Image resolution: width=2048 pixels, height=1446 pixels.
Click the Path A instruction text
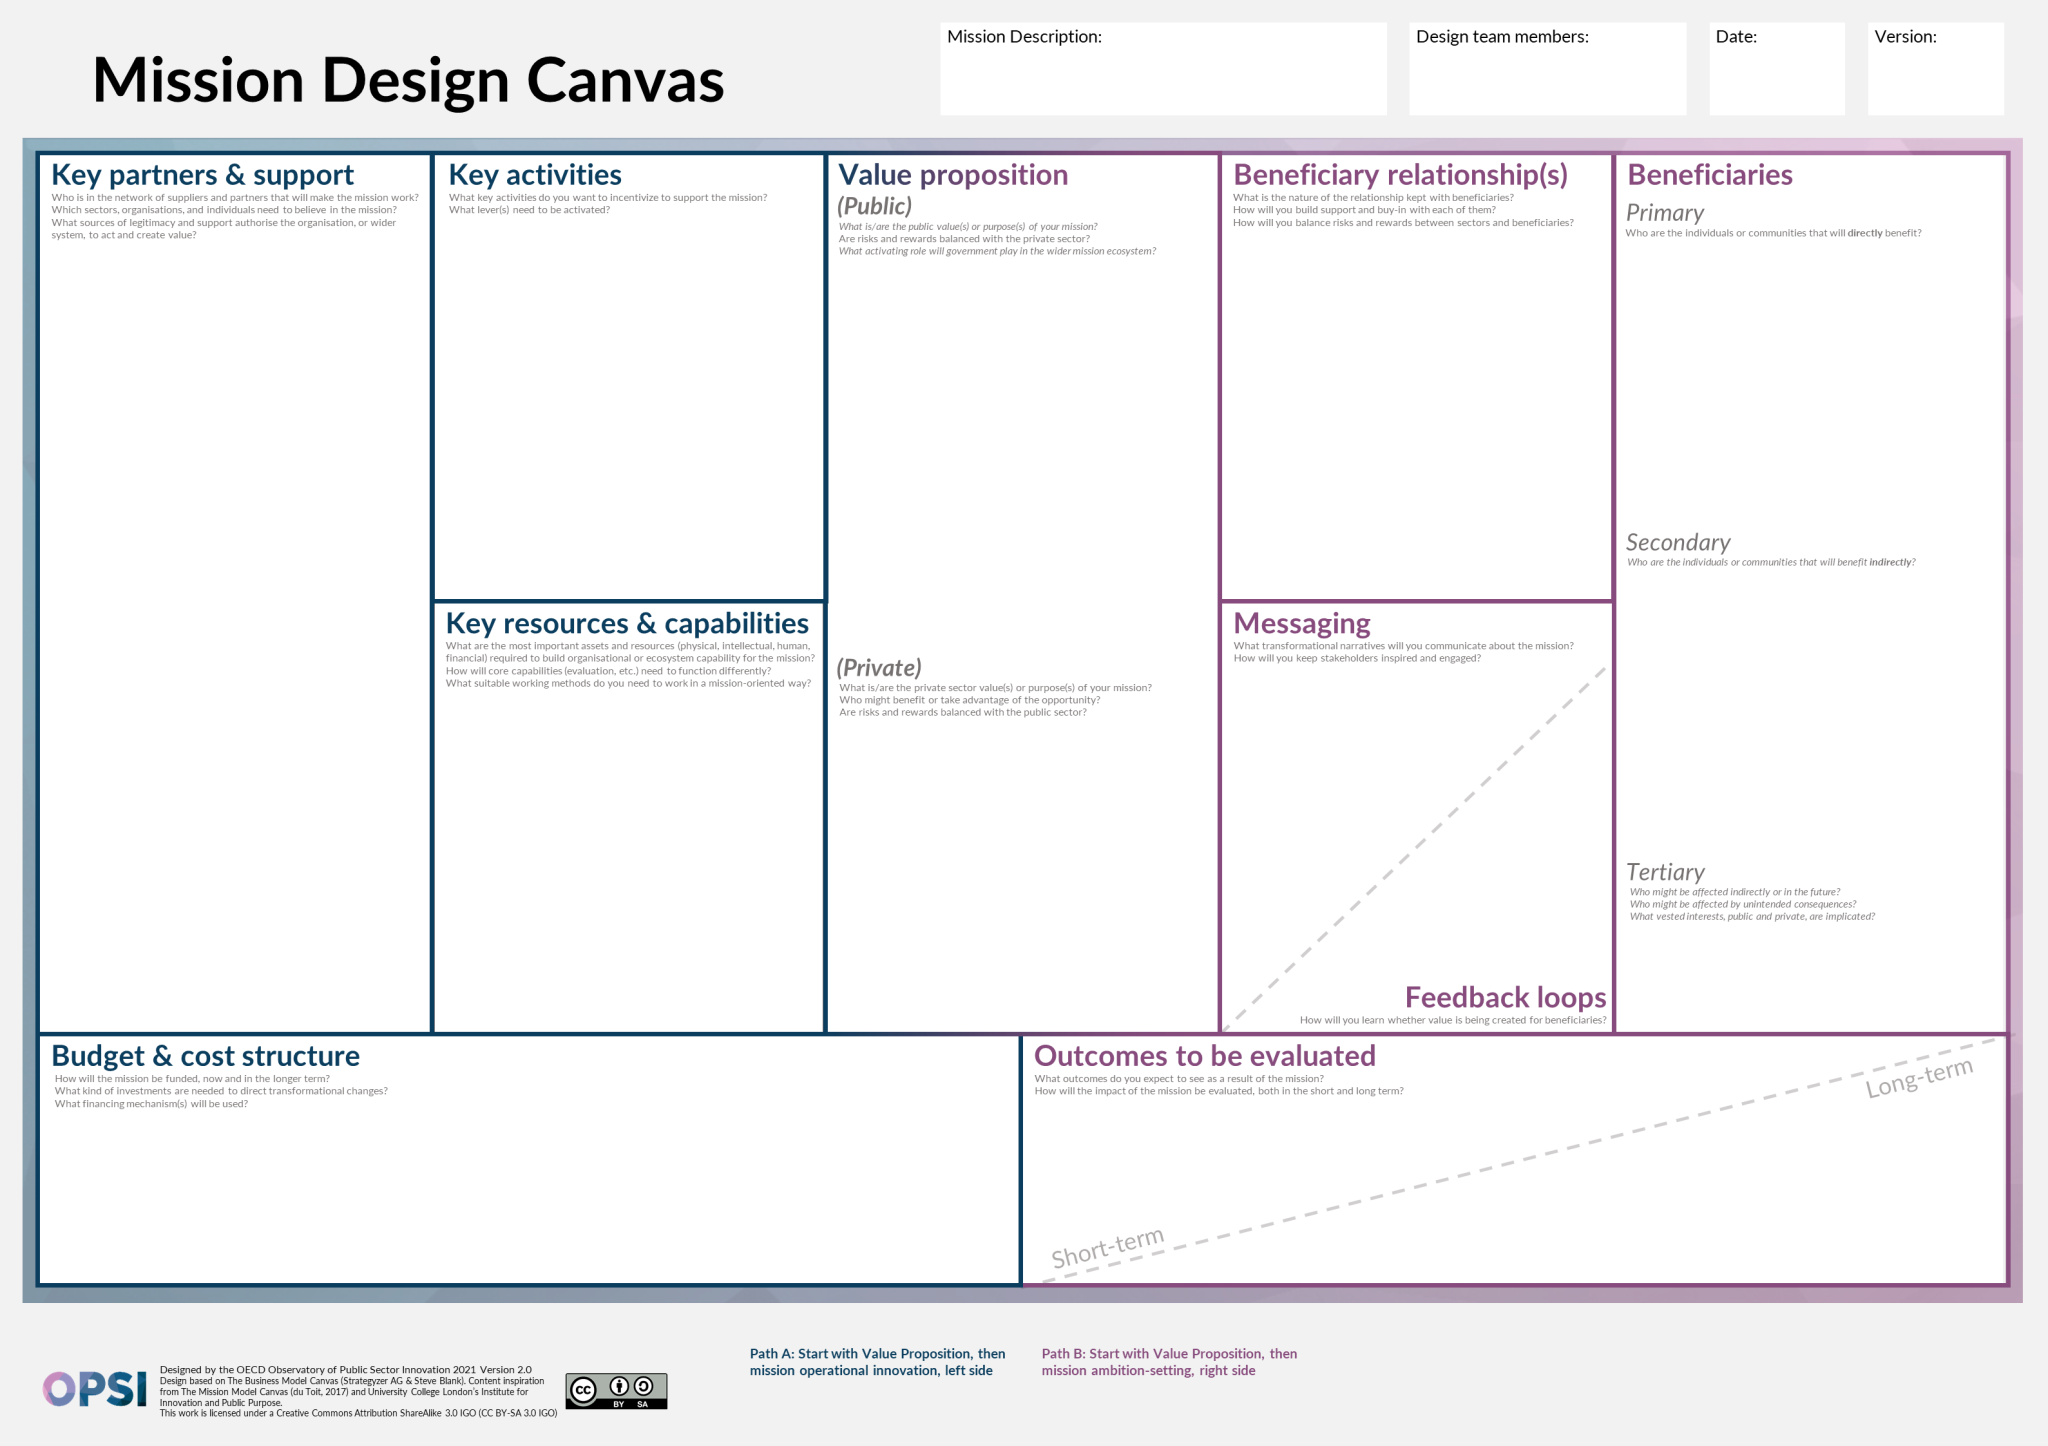point(877,1361)
